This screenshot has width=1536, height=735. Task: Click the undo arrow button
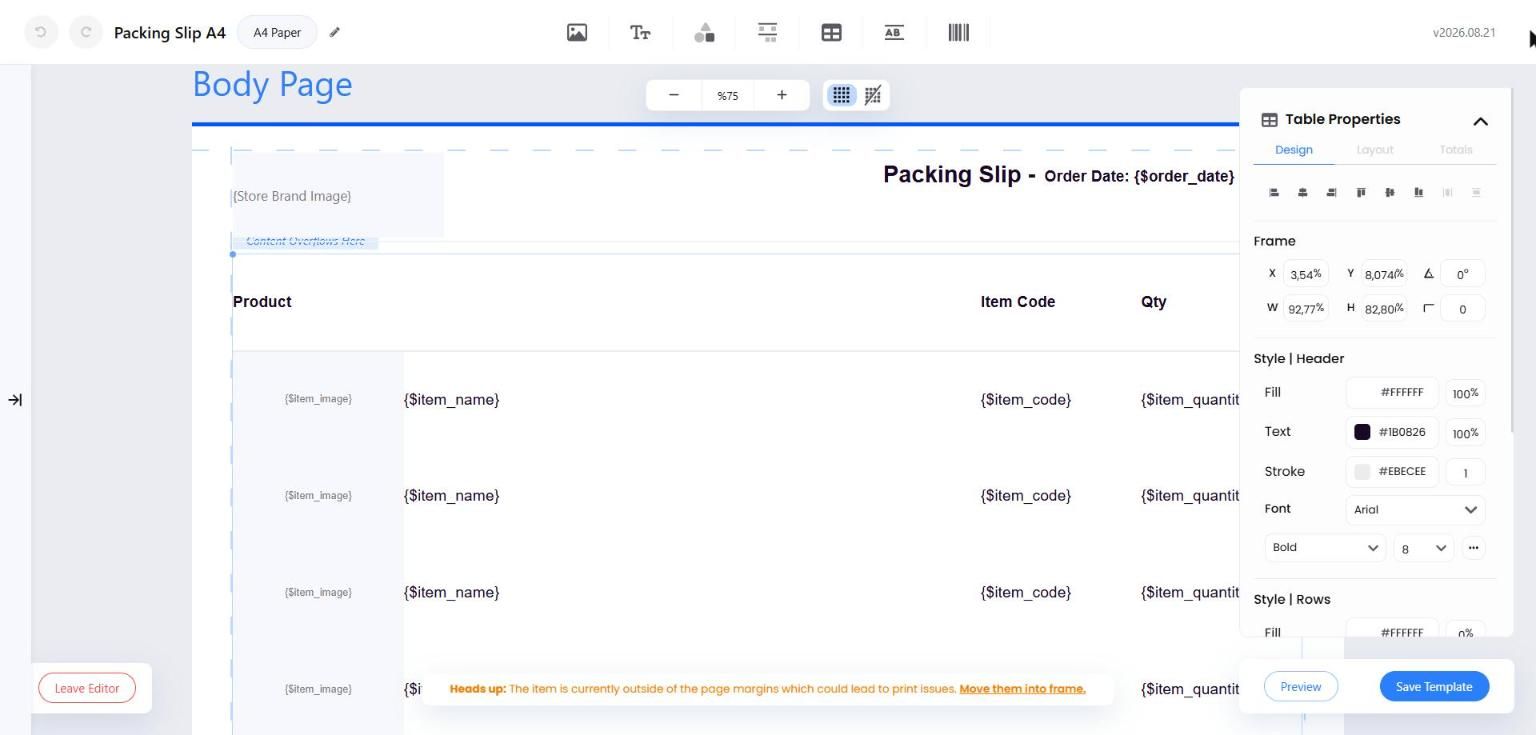point(41,32)
